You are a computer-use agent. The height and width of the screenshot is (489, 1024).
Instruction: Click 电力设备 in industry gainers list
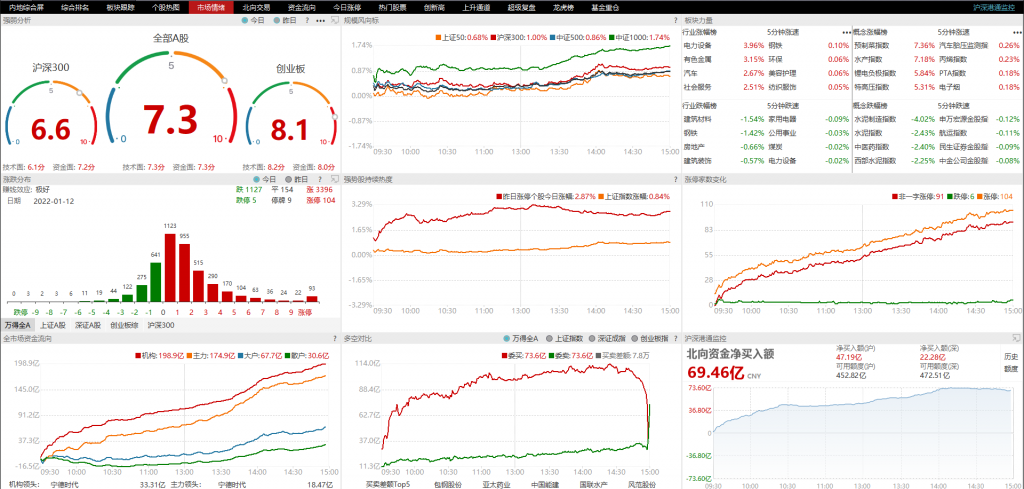[696, 45]
